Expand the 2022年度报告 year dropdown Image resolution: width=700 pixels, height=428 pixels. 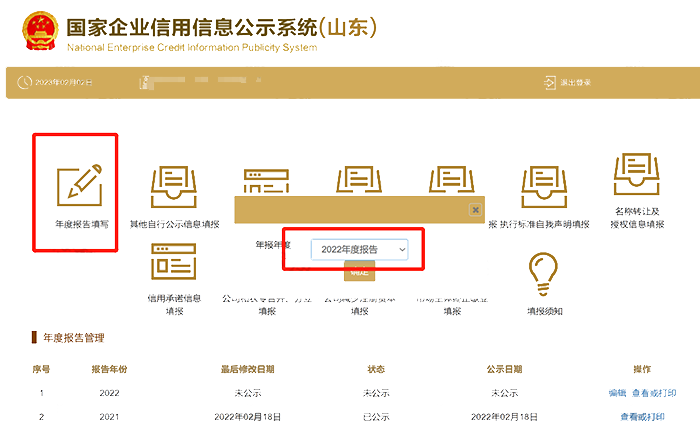[359, 249]
